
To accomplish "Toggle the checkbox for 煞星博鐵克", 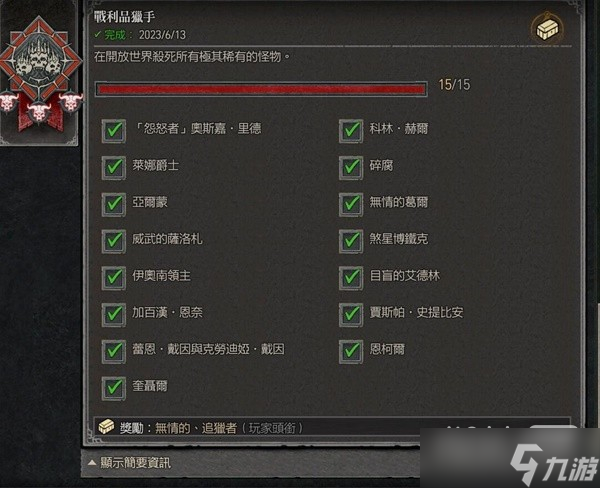I will click(x=351, y=240).
